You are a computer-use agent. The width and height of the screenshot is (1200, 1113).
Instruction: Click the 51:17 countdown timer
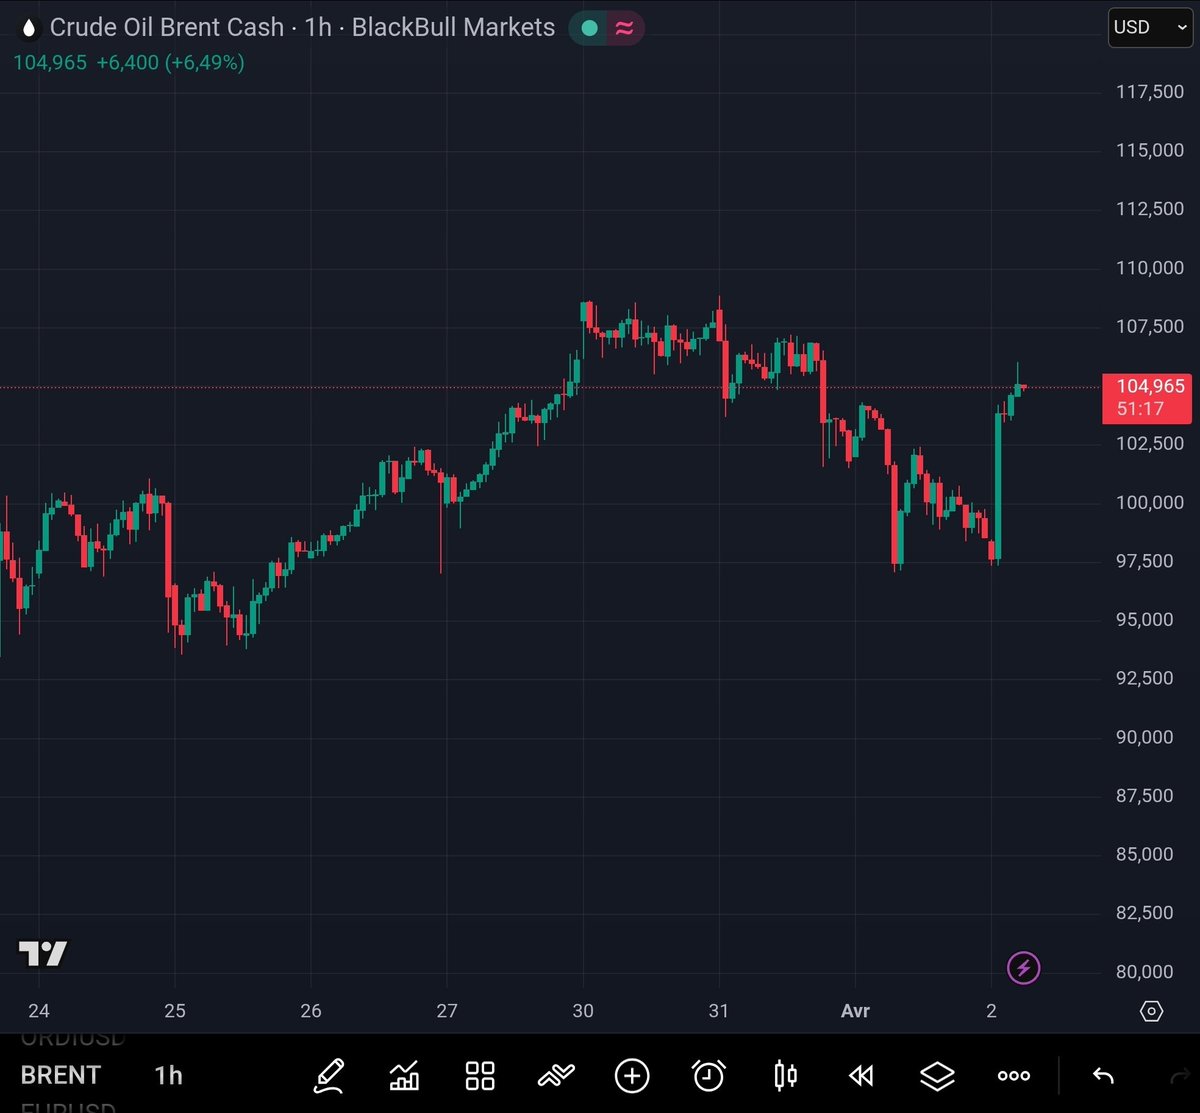(1141, 409)
